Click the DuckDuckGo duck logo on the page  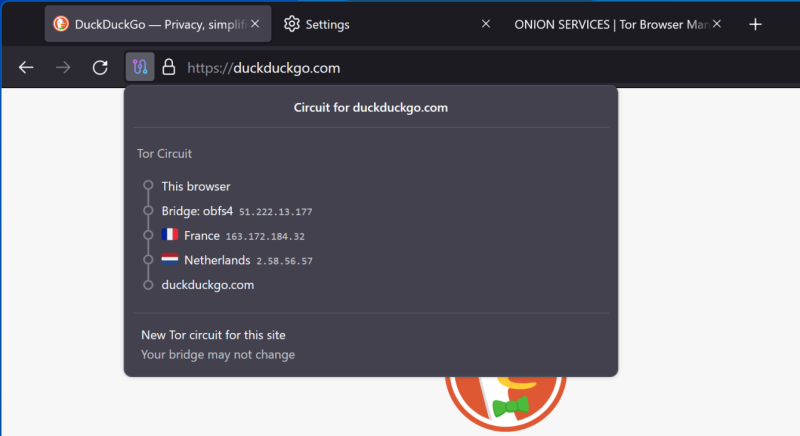click(506, 403)
